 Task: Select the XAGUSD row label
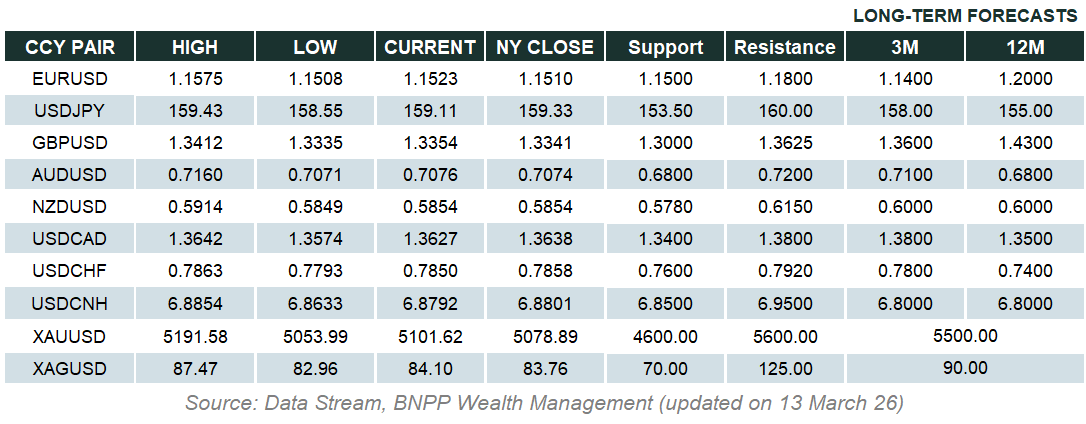69,368
